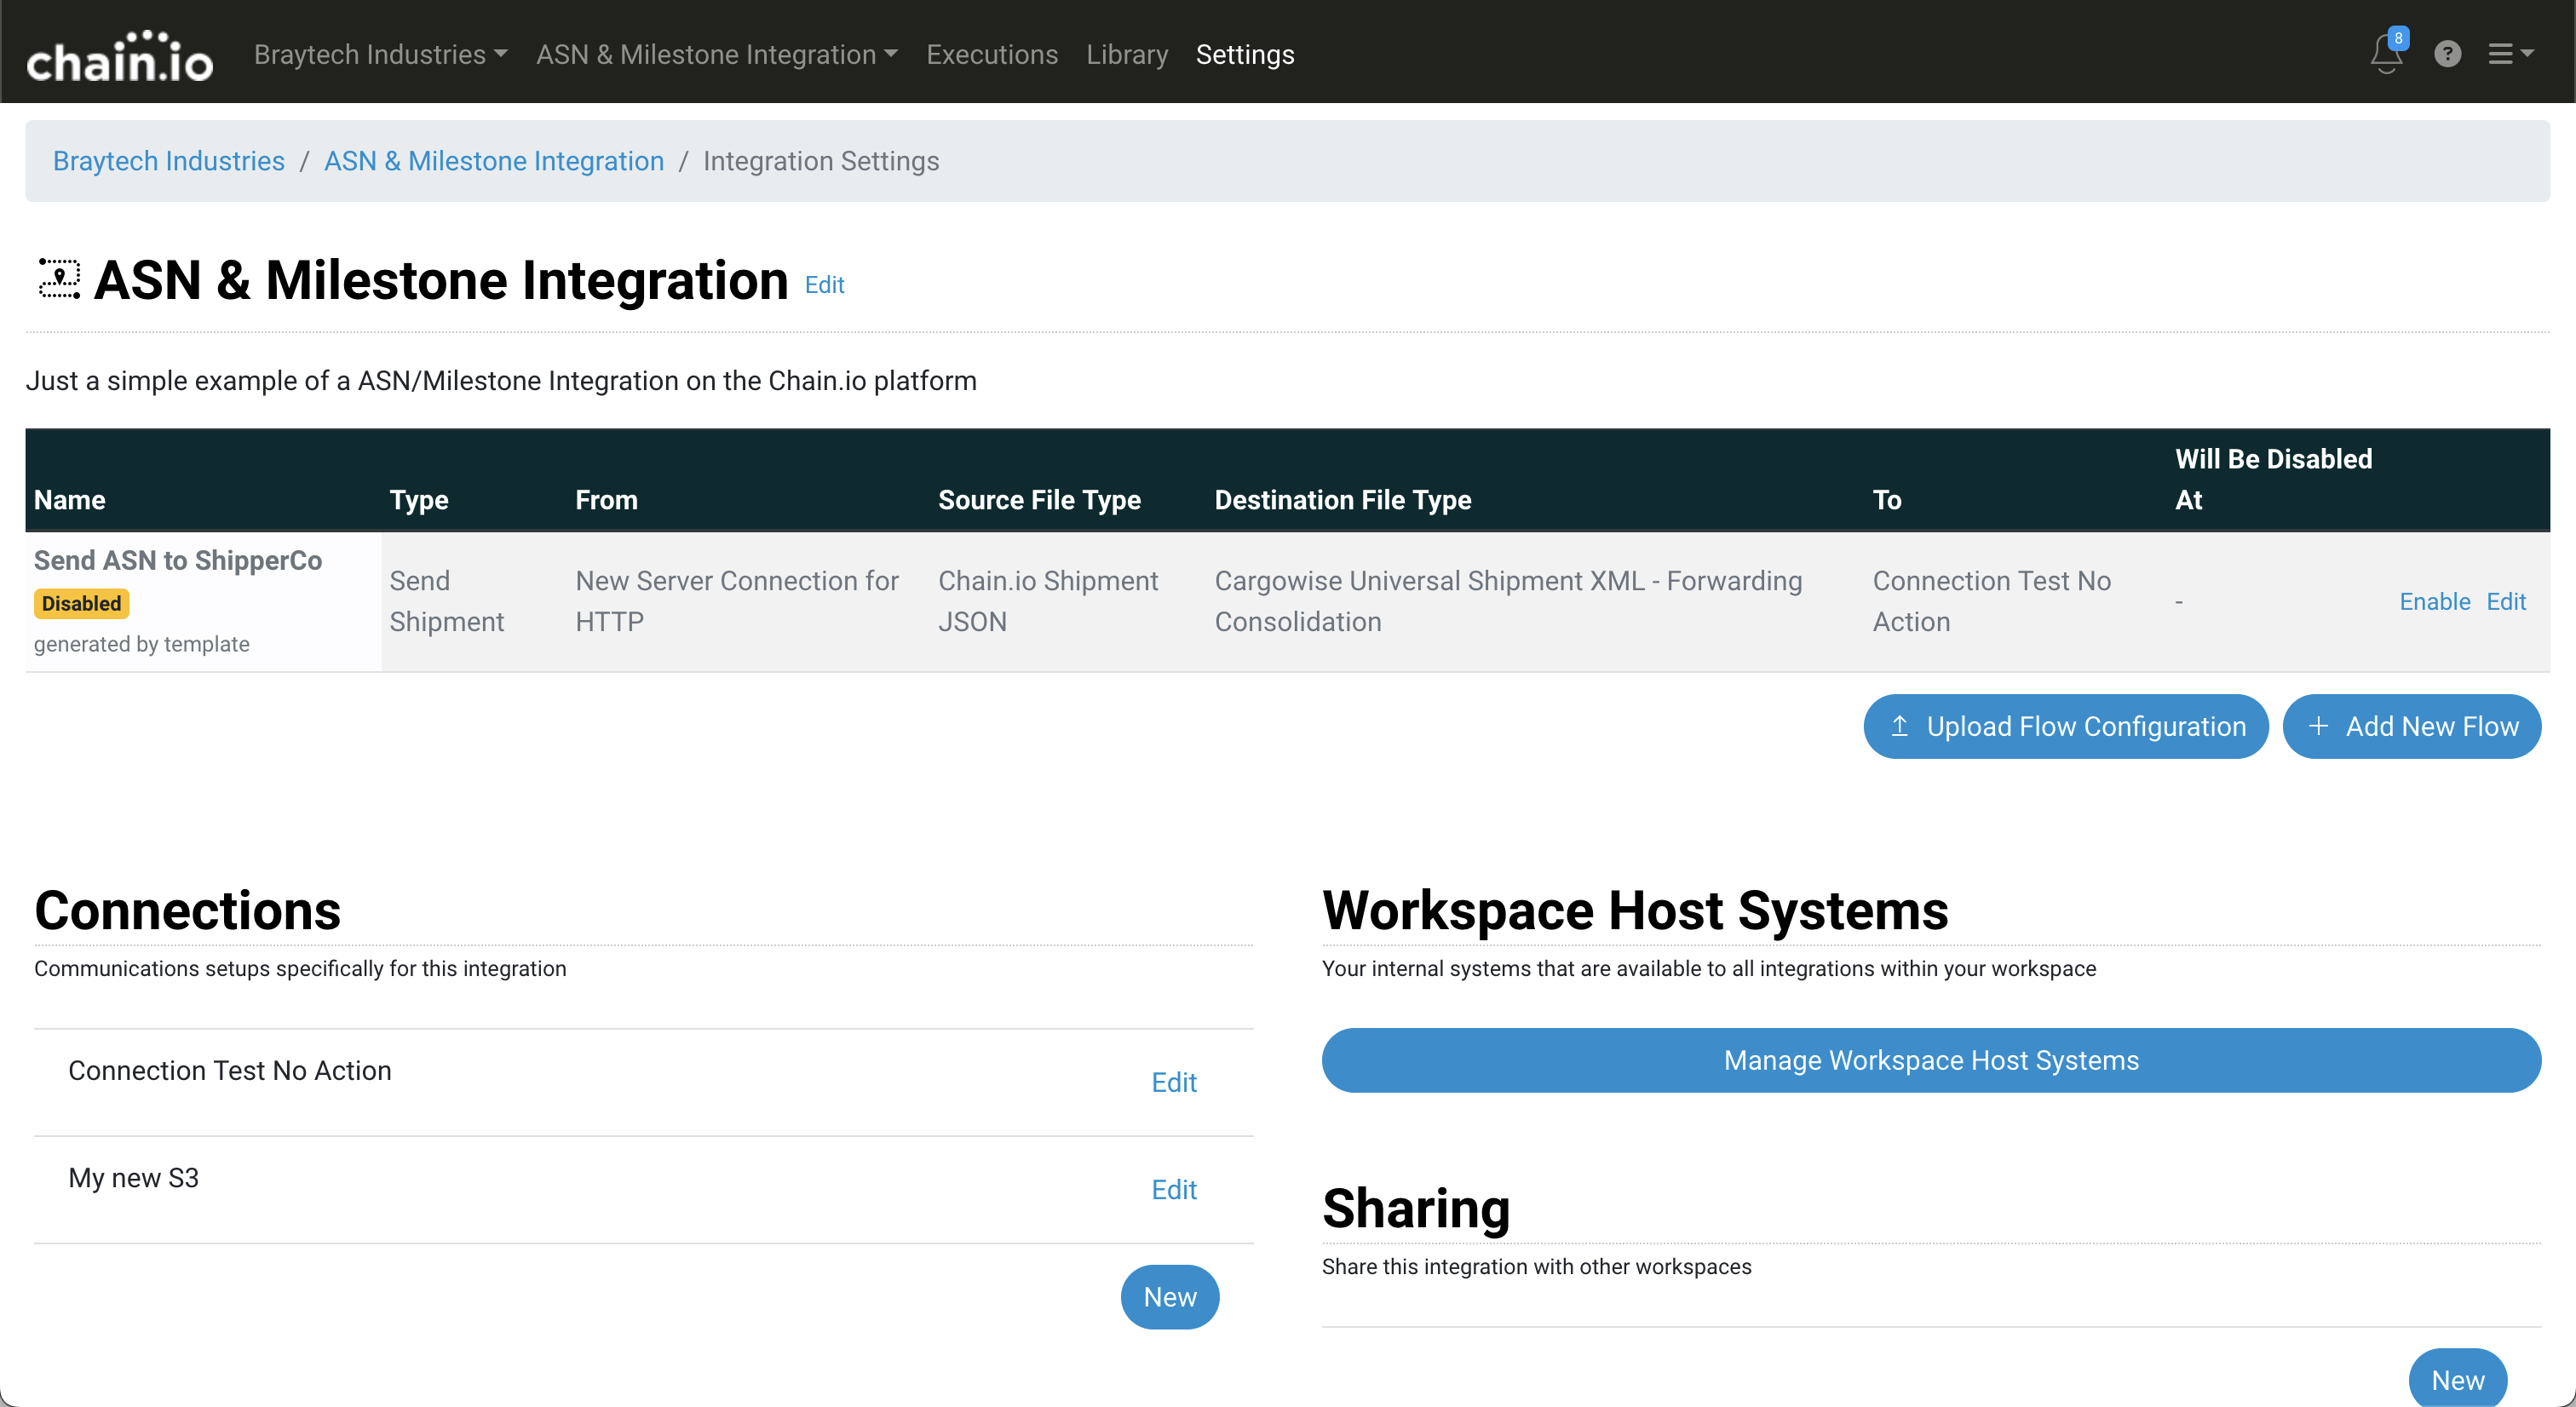Create a New sharing entry
The image size is (2576, 1407).
(x=2457, y=1379)
